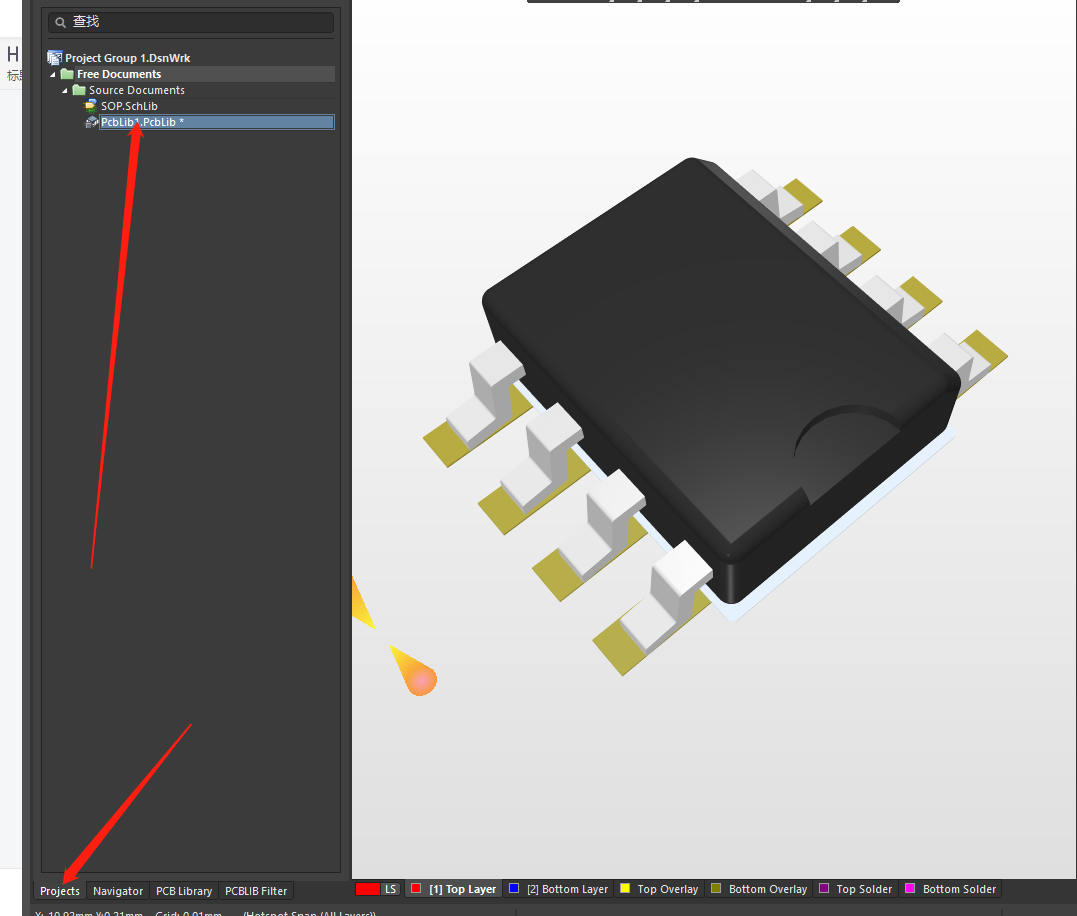
Task: Collapse the Source Documents node
Action: tap(65, 90)
